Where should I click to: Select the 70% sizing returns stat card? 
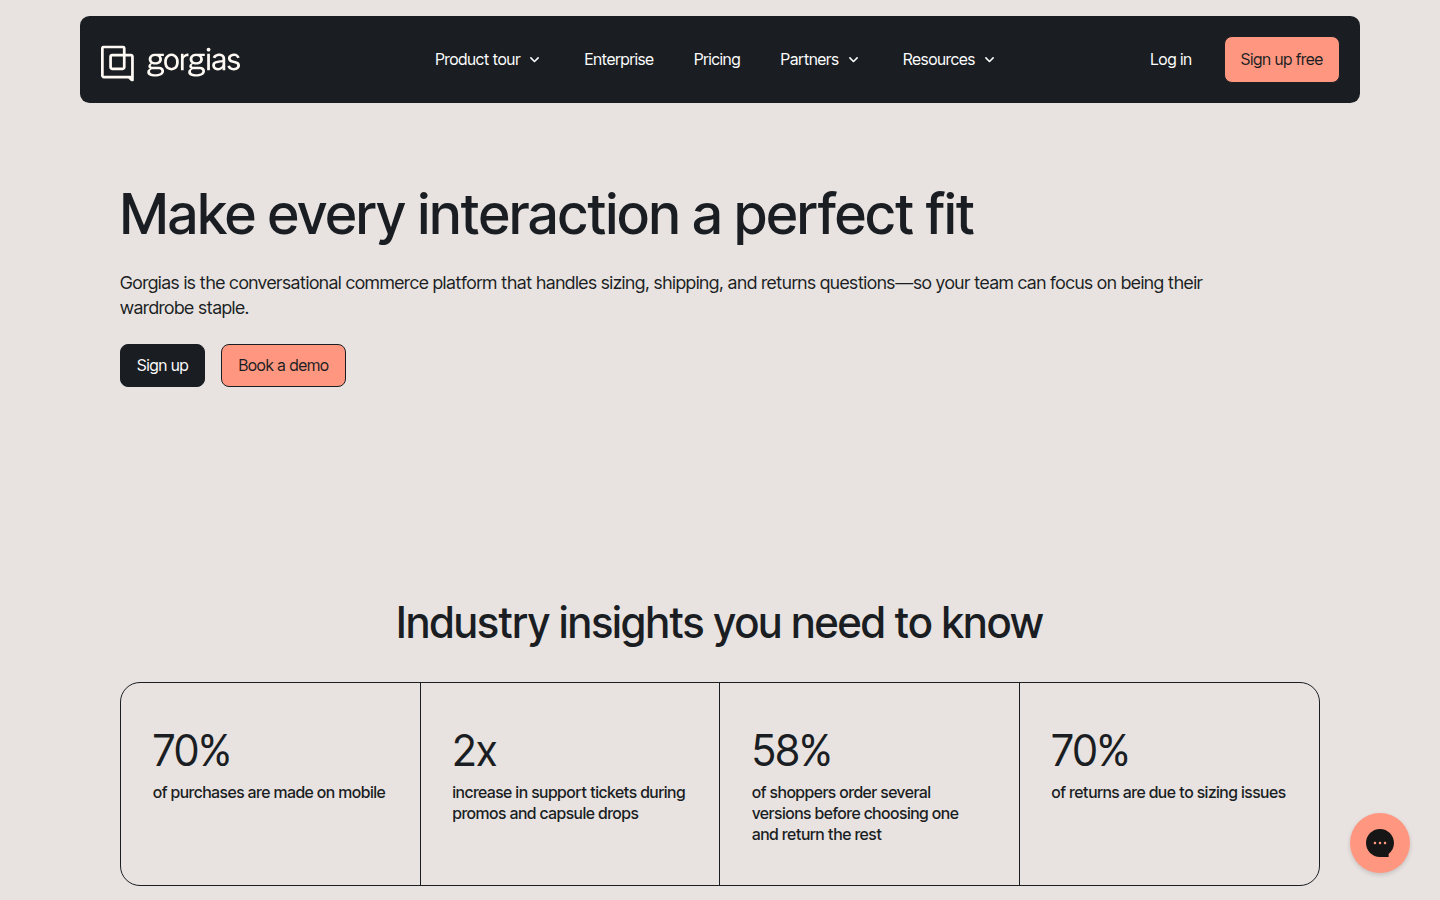coord(1169,783)
